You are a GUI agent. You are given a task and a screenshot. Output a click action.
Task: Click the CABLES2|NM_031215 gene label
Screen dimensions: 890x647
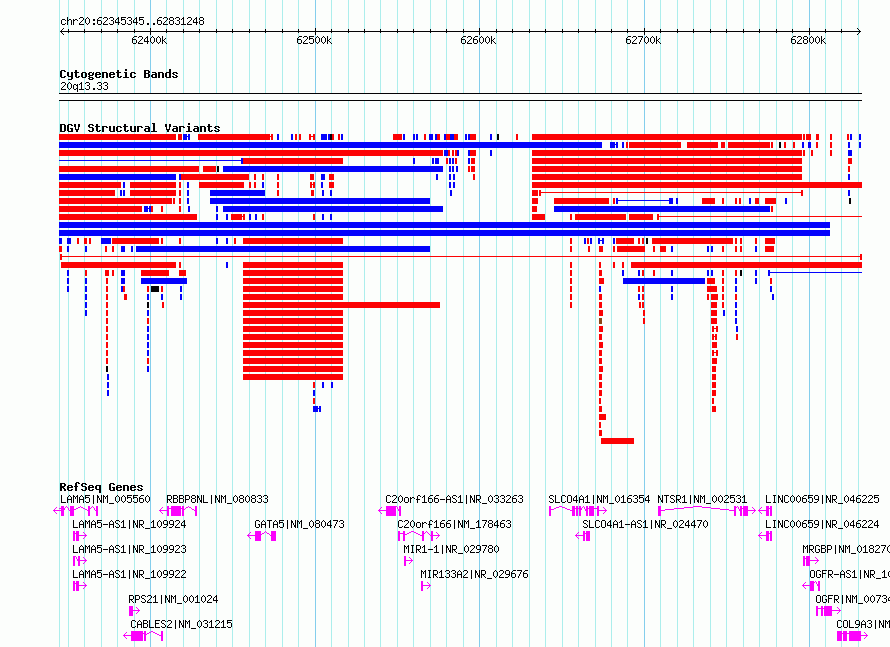point(181,624)
